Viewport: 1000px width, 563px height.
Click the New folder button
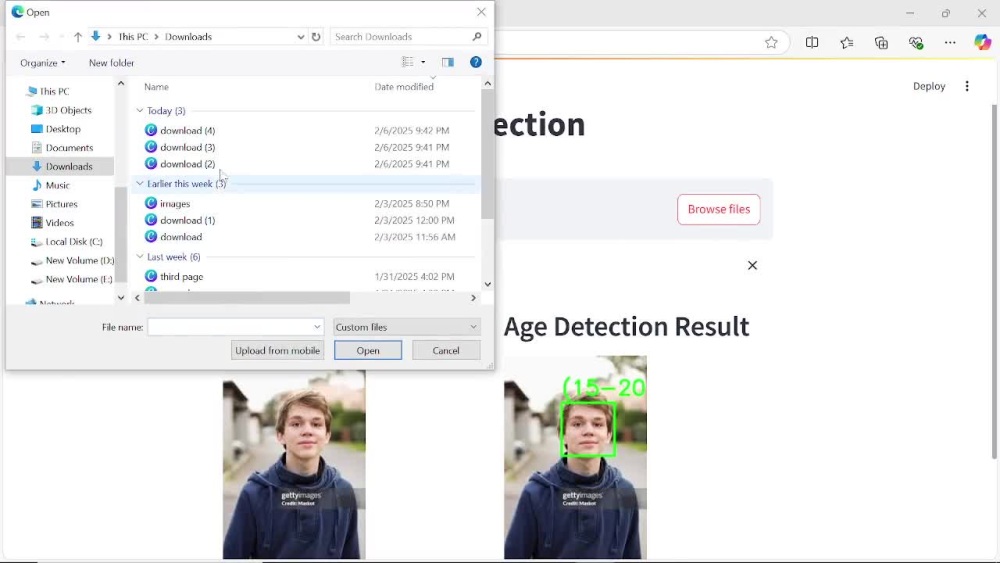(111, 62)
